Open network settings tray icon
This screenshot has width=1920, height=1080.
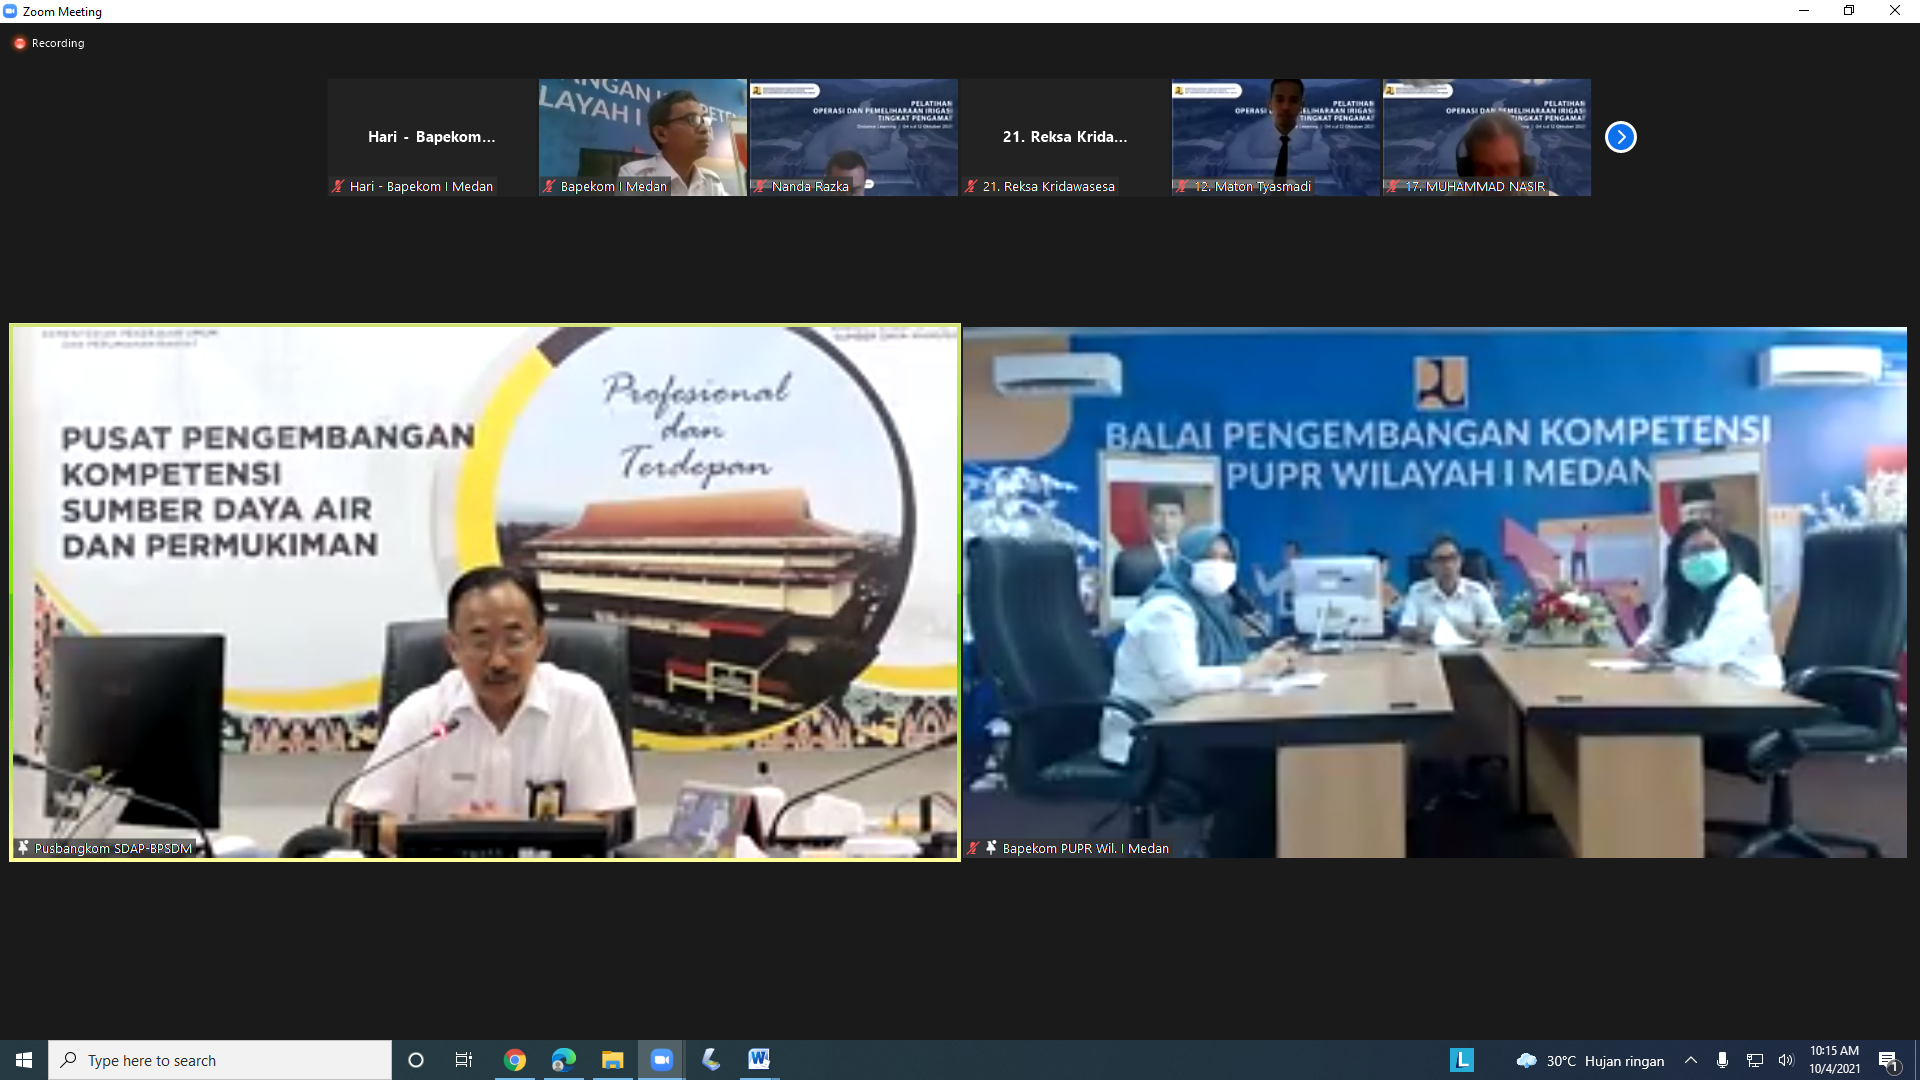pos(1755,1060)
